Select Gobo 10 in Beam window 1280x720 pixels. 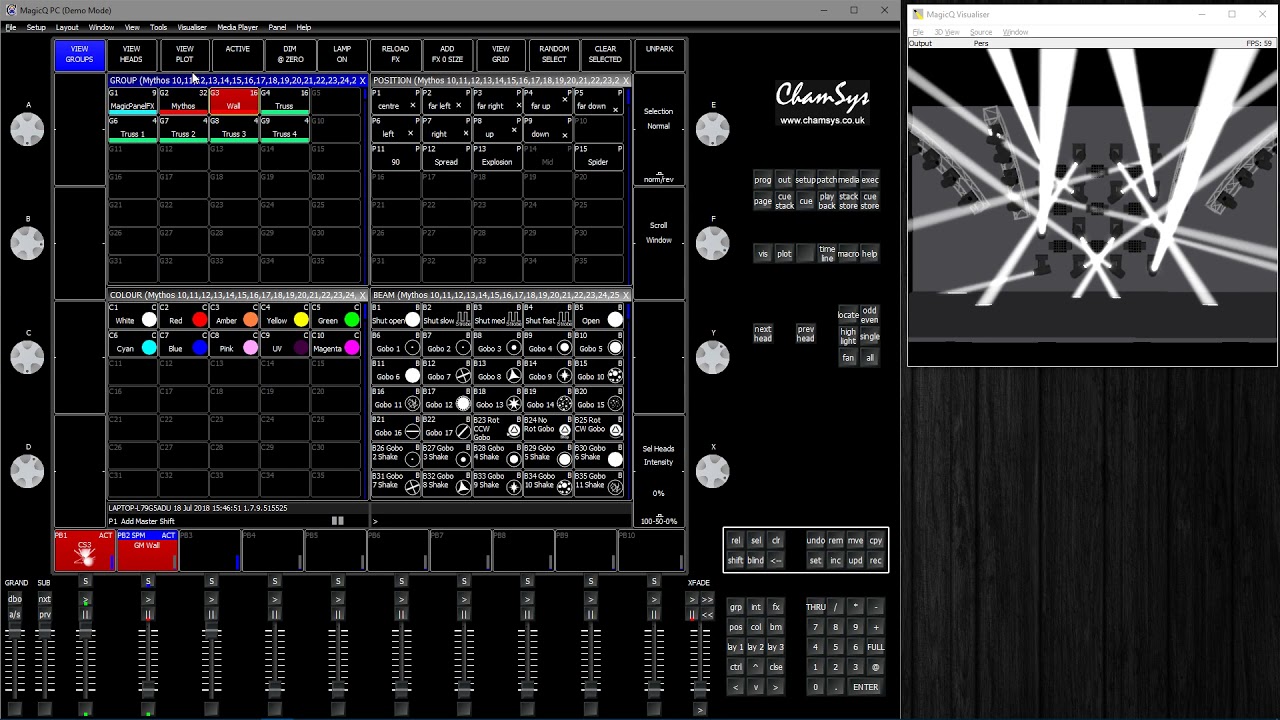pos(599,371)
